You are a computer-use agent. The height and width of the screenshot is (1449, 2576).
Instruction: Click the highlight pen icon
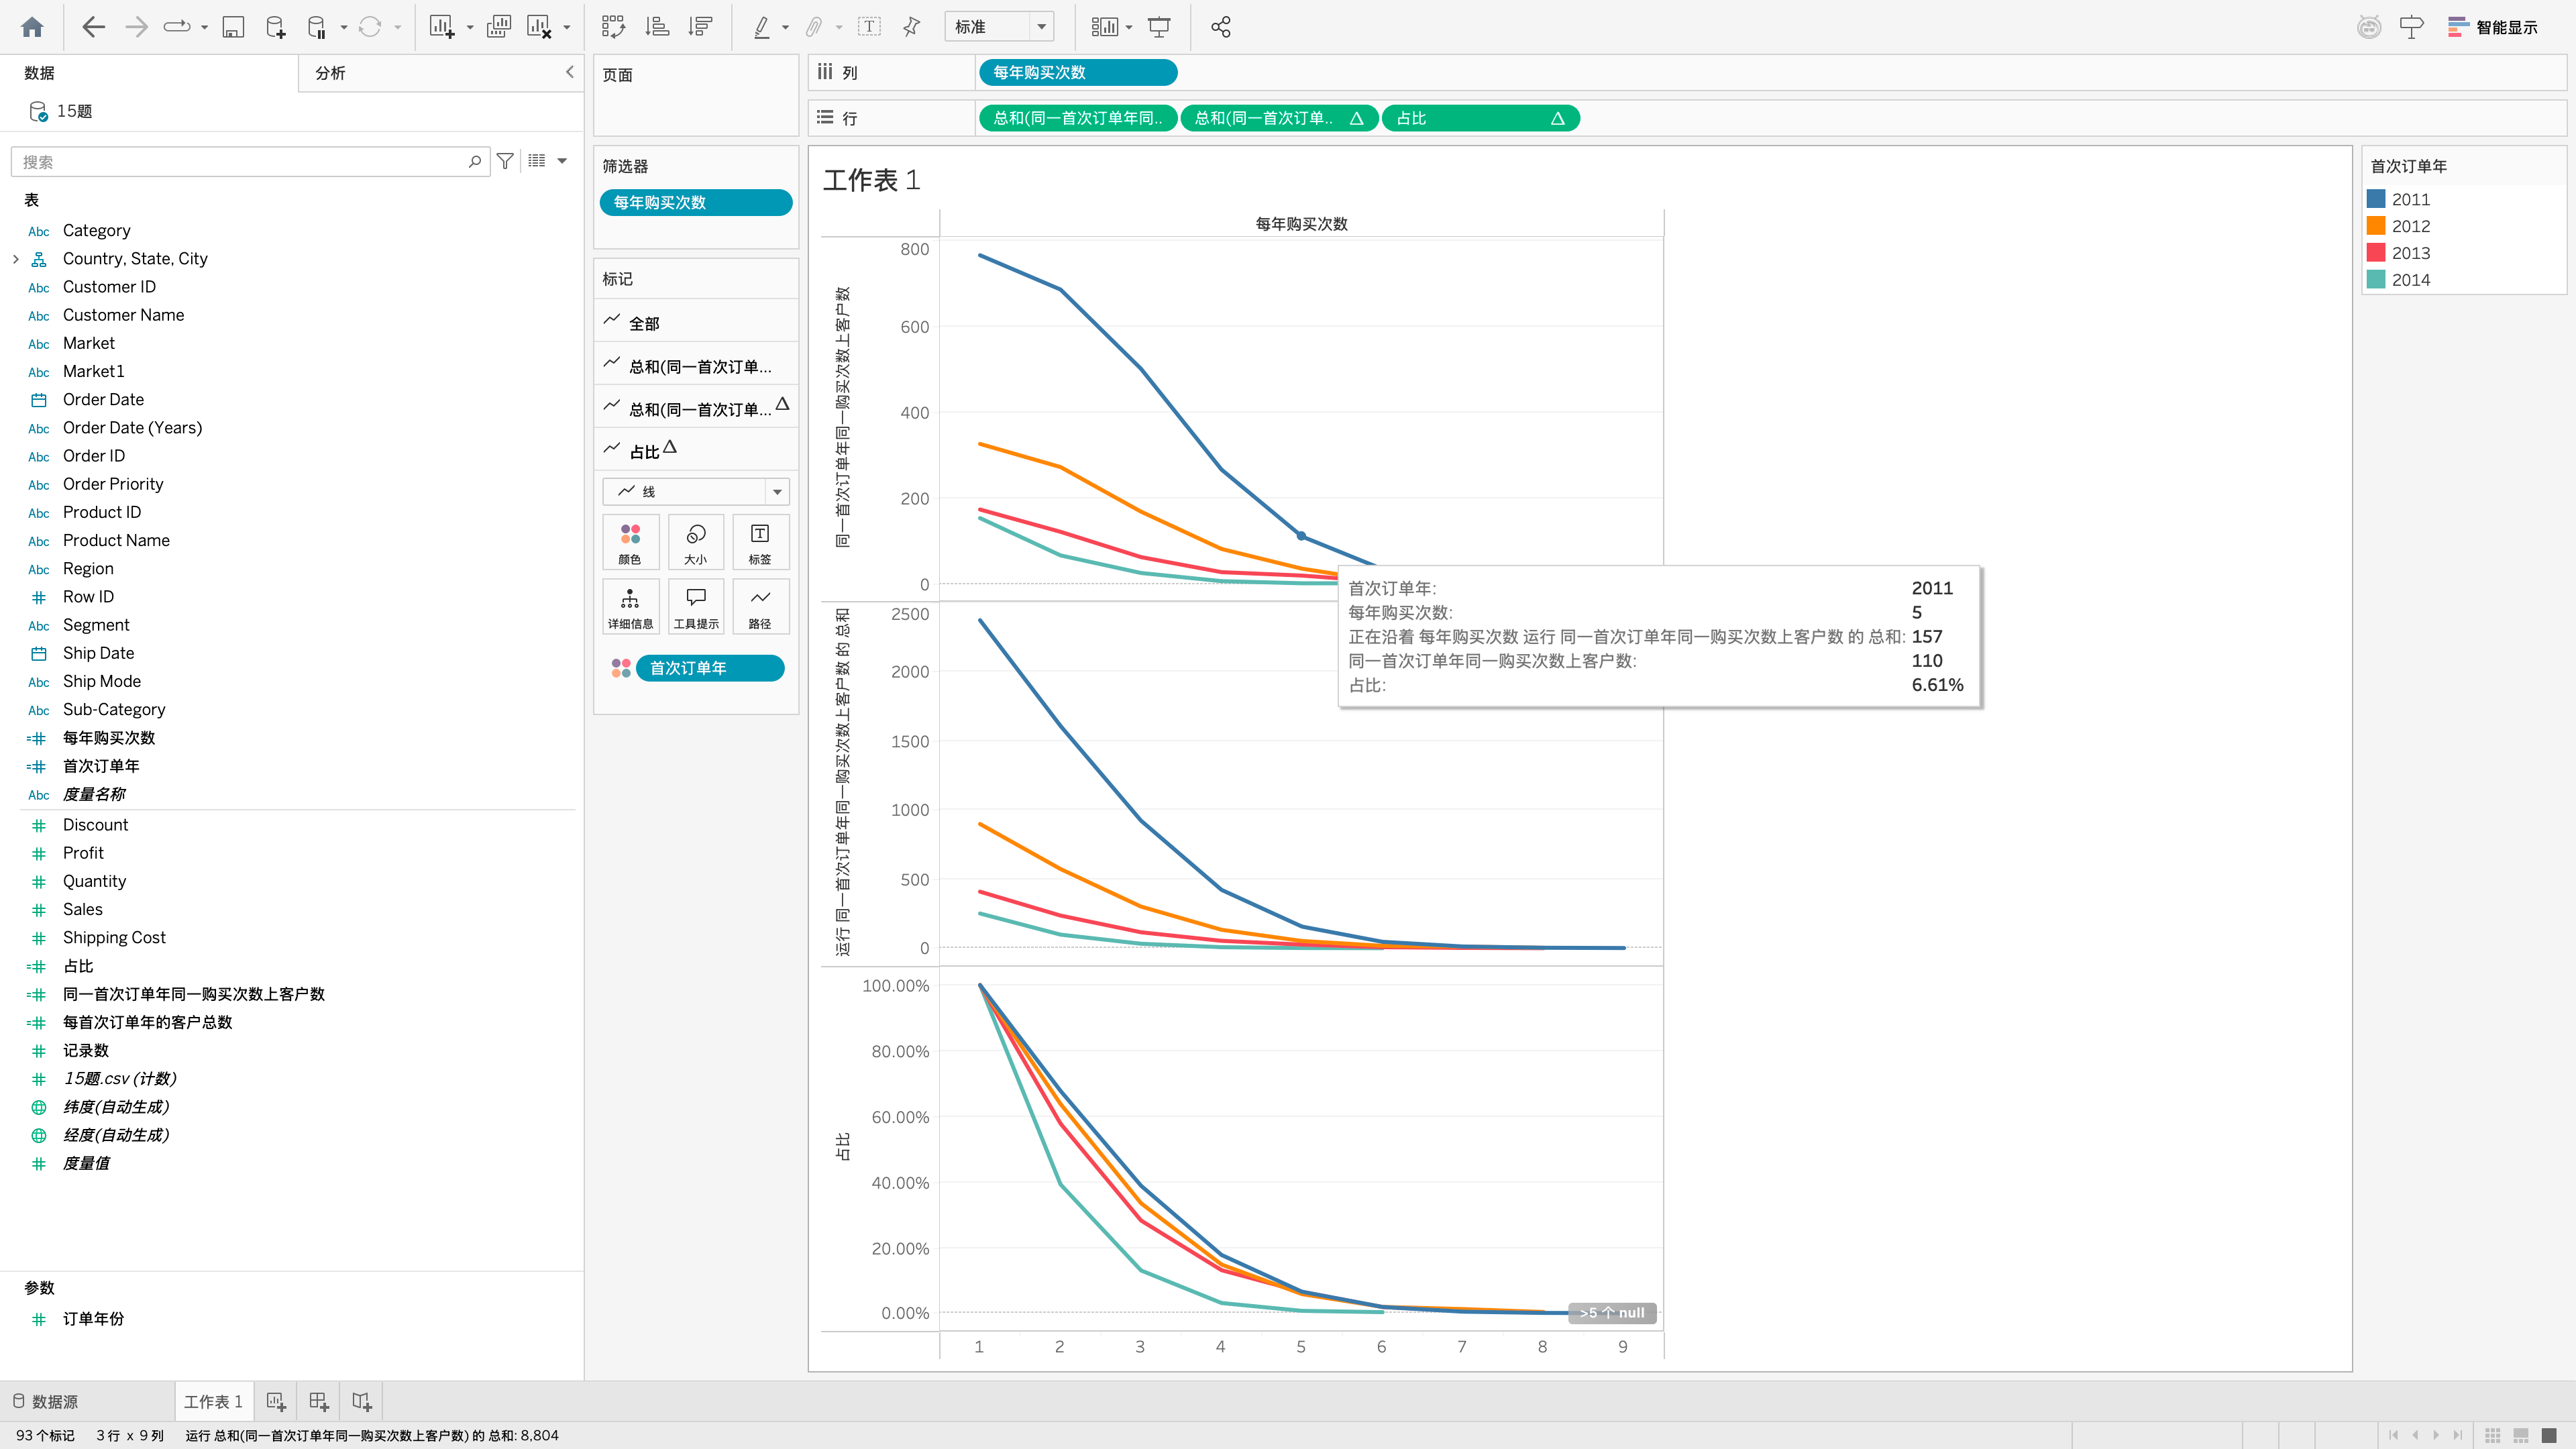pyautogui.click(x=762, y=27)
